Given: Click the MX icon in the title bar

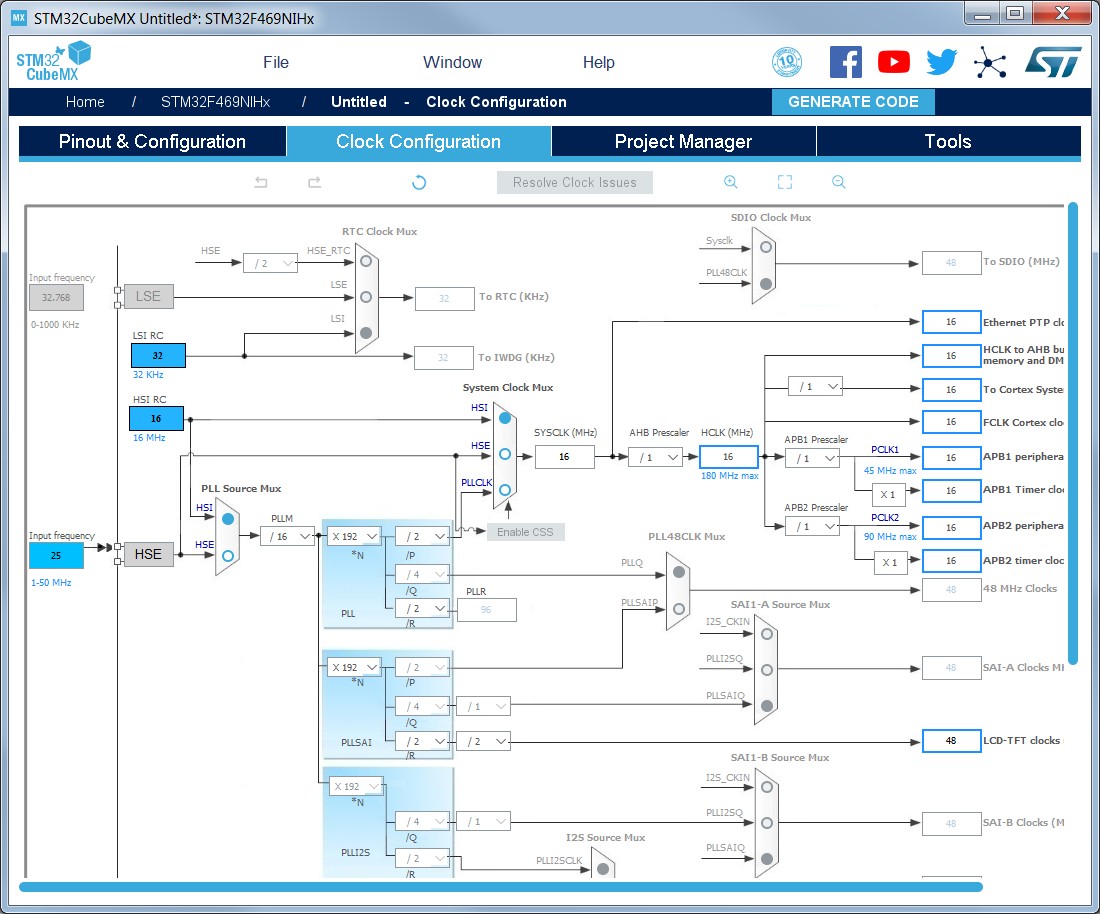Looking at the screenshot, I should tap(19, 18).
